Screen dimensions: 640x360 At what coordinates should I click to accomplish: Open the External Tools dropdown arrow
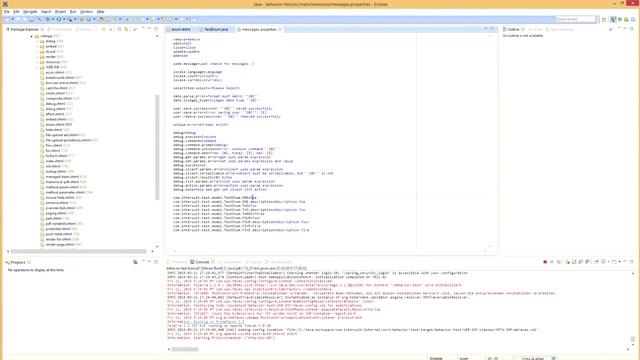(75, 19)
